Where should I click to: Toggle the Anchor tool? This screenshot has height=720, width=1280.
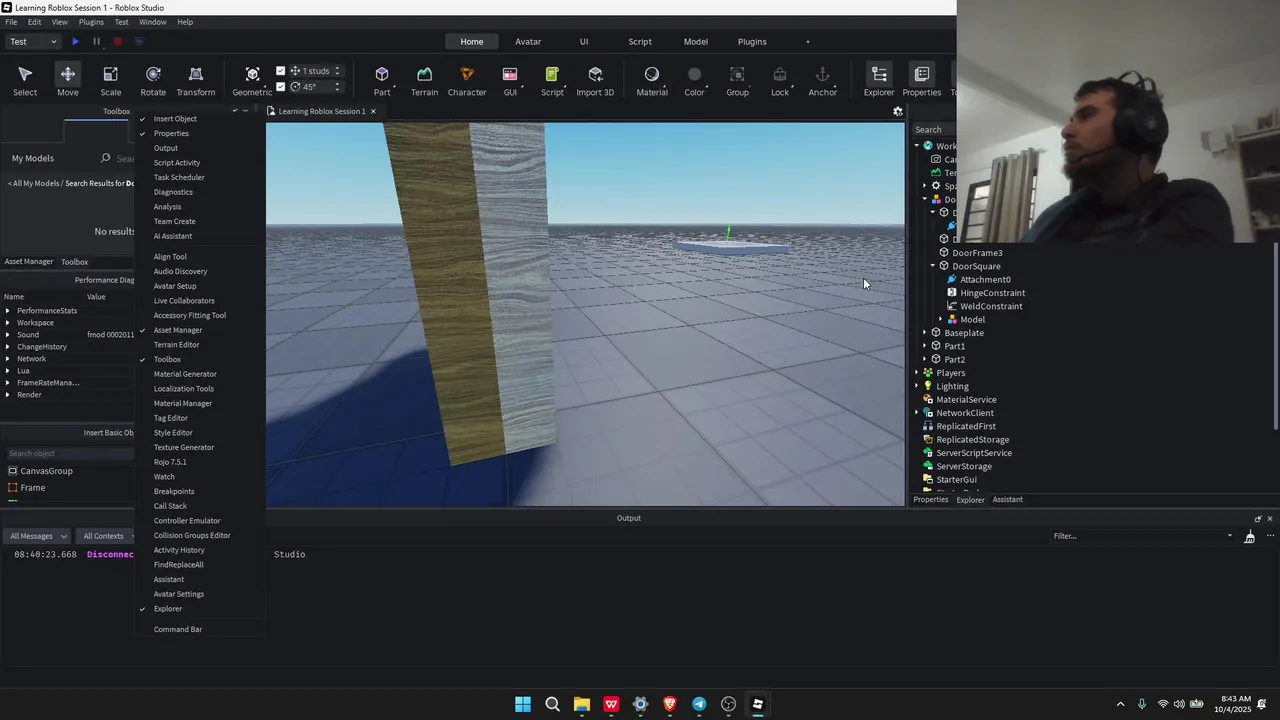pyautogui.click(x=822, y=81)
